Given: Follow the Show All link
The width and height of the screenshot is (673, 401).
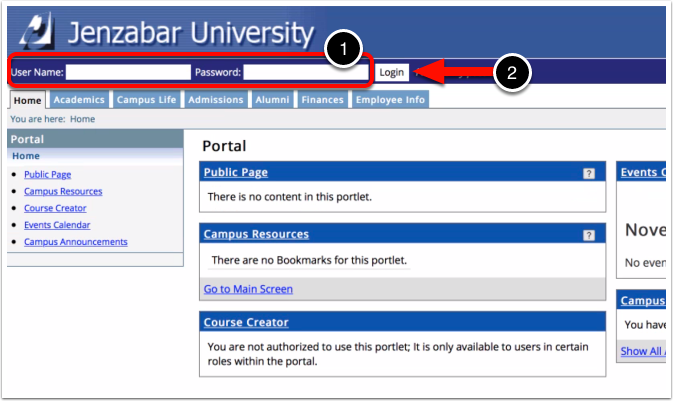Looking at the screenshot, I should tap(643, 351).
